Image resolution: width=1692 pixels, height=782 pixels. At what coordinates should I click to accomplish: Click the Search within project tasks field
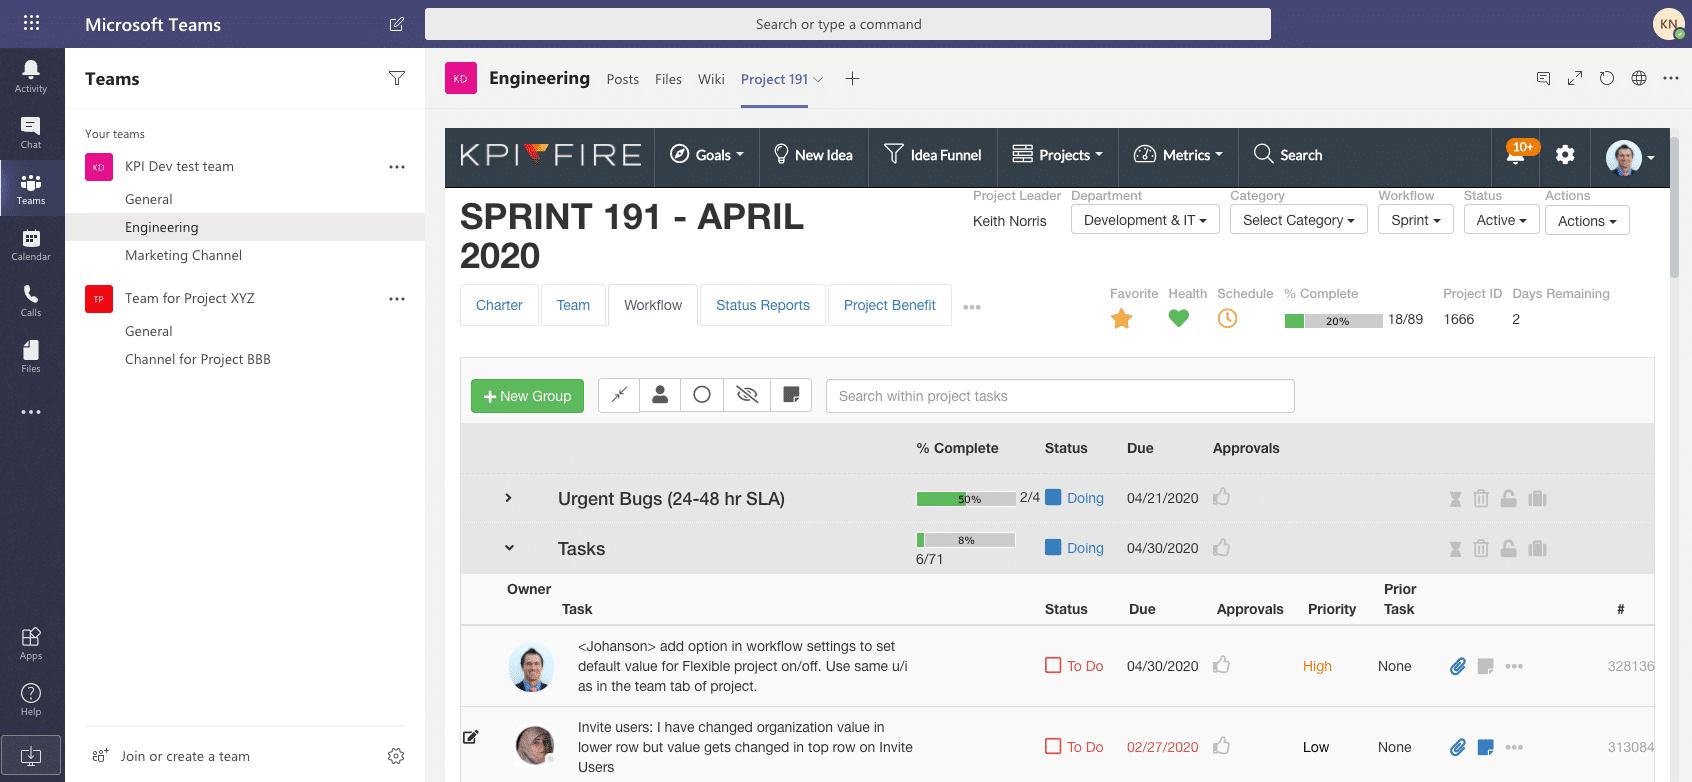[x=1060, y=396]
